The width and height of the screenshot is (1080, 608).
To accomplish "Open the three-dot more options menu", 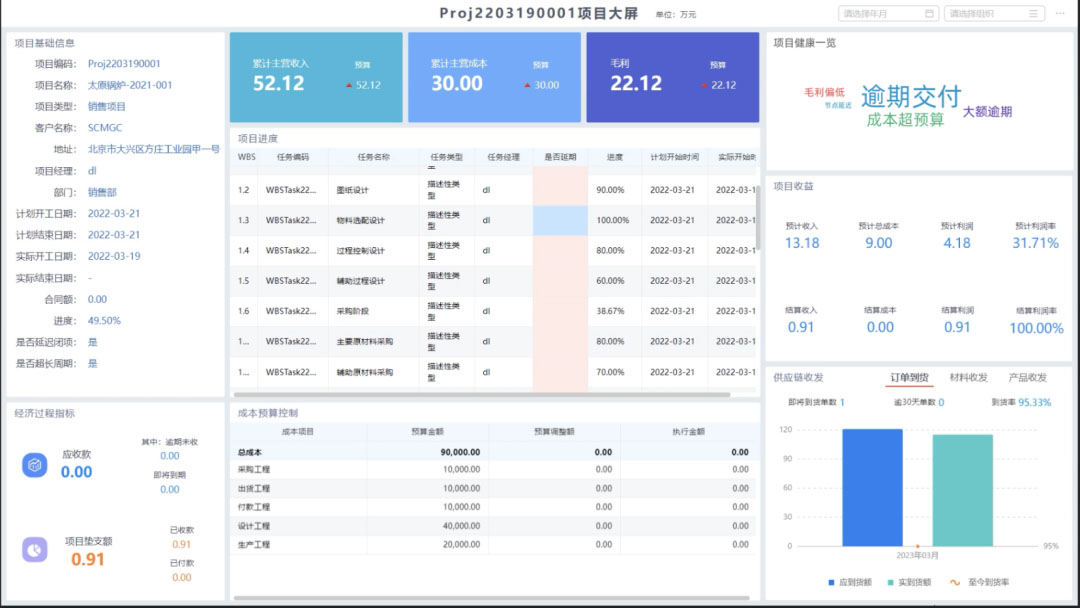I will [x=1060, y=14].
